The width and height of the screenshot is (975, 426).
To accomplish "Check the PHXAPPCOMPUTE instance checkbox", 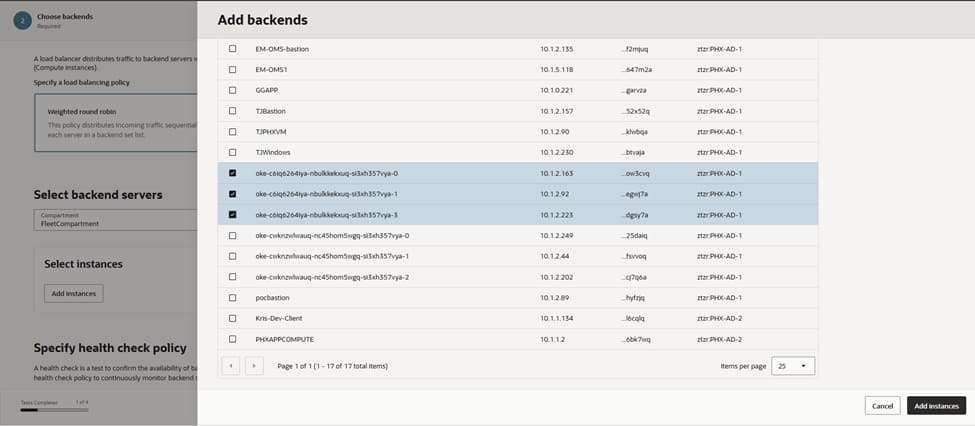I will pos(233,339).
